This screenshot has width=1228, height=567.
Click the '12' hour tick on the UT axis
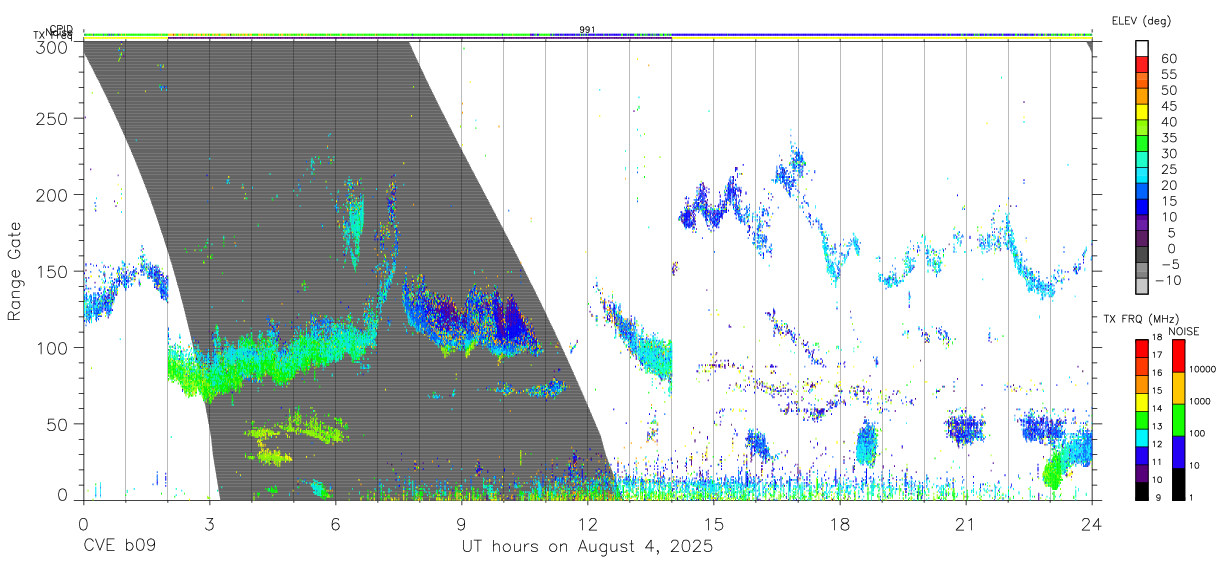[x=587, y=523]
